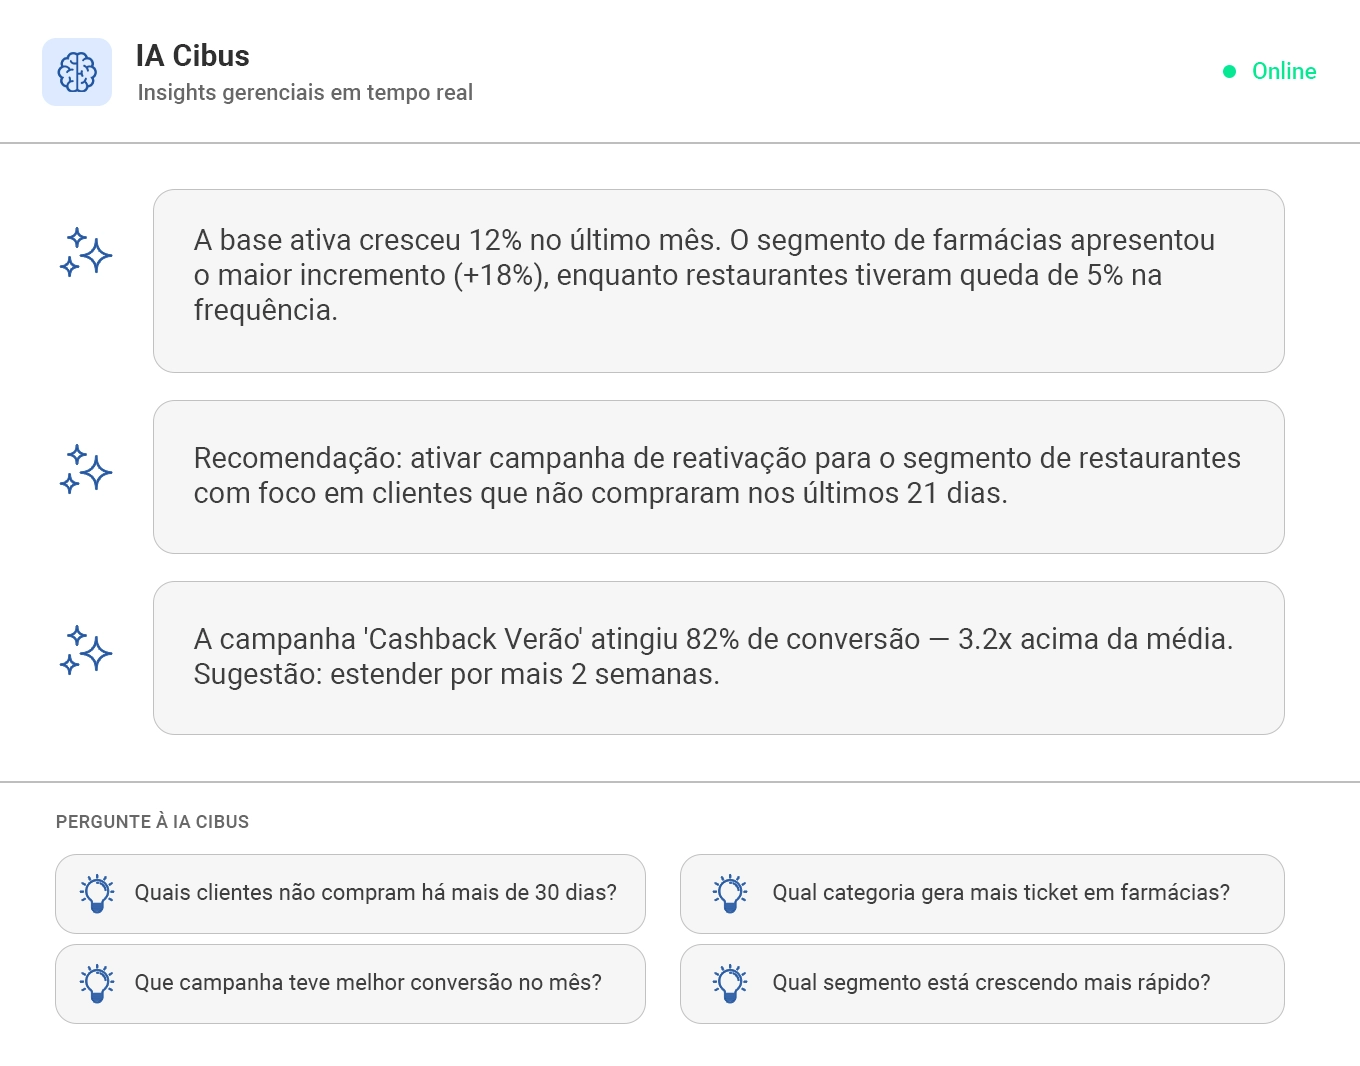Viewport: 1360px width, 1066px height.
Task: Click the IA Cibus brain logo icon
Action: (x=77, y=72)
